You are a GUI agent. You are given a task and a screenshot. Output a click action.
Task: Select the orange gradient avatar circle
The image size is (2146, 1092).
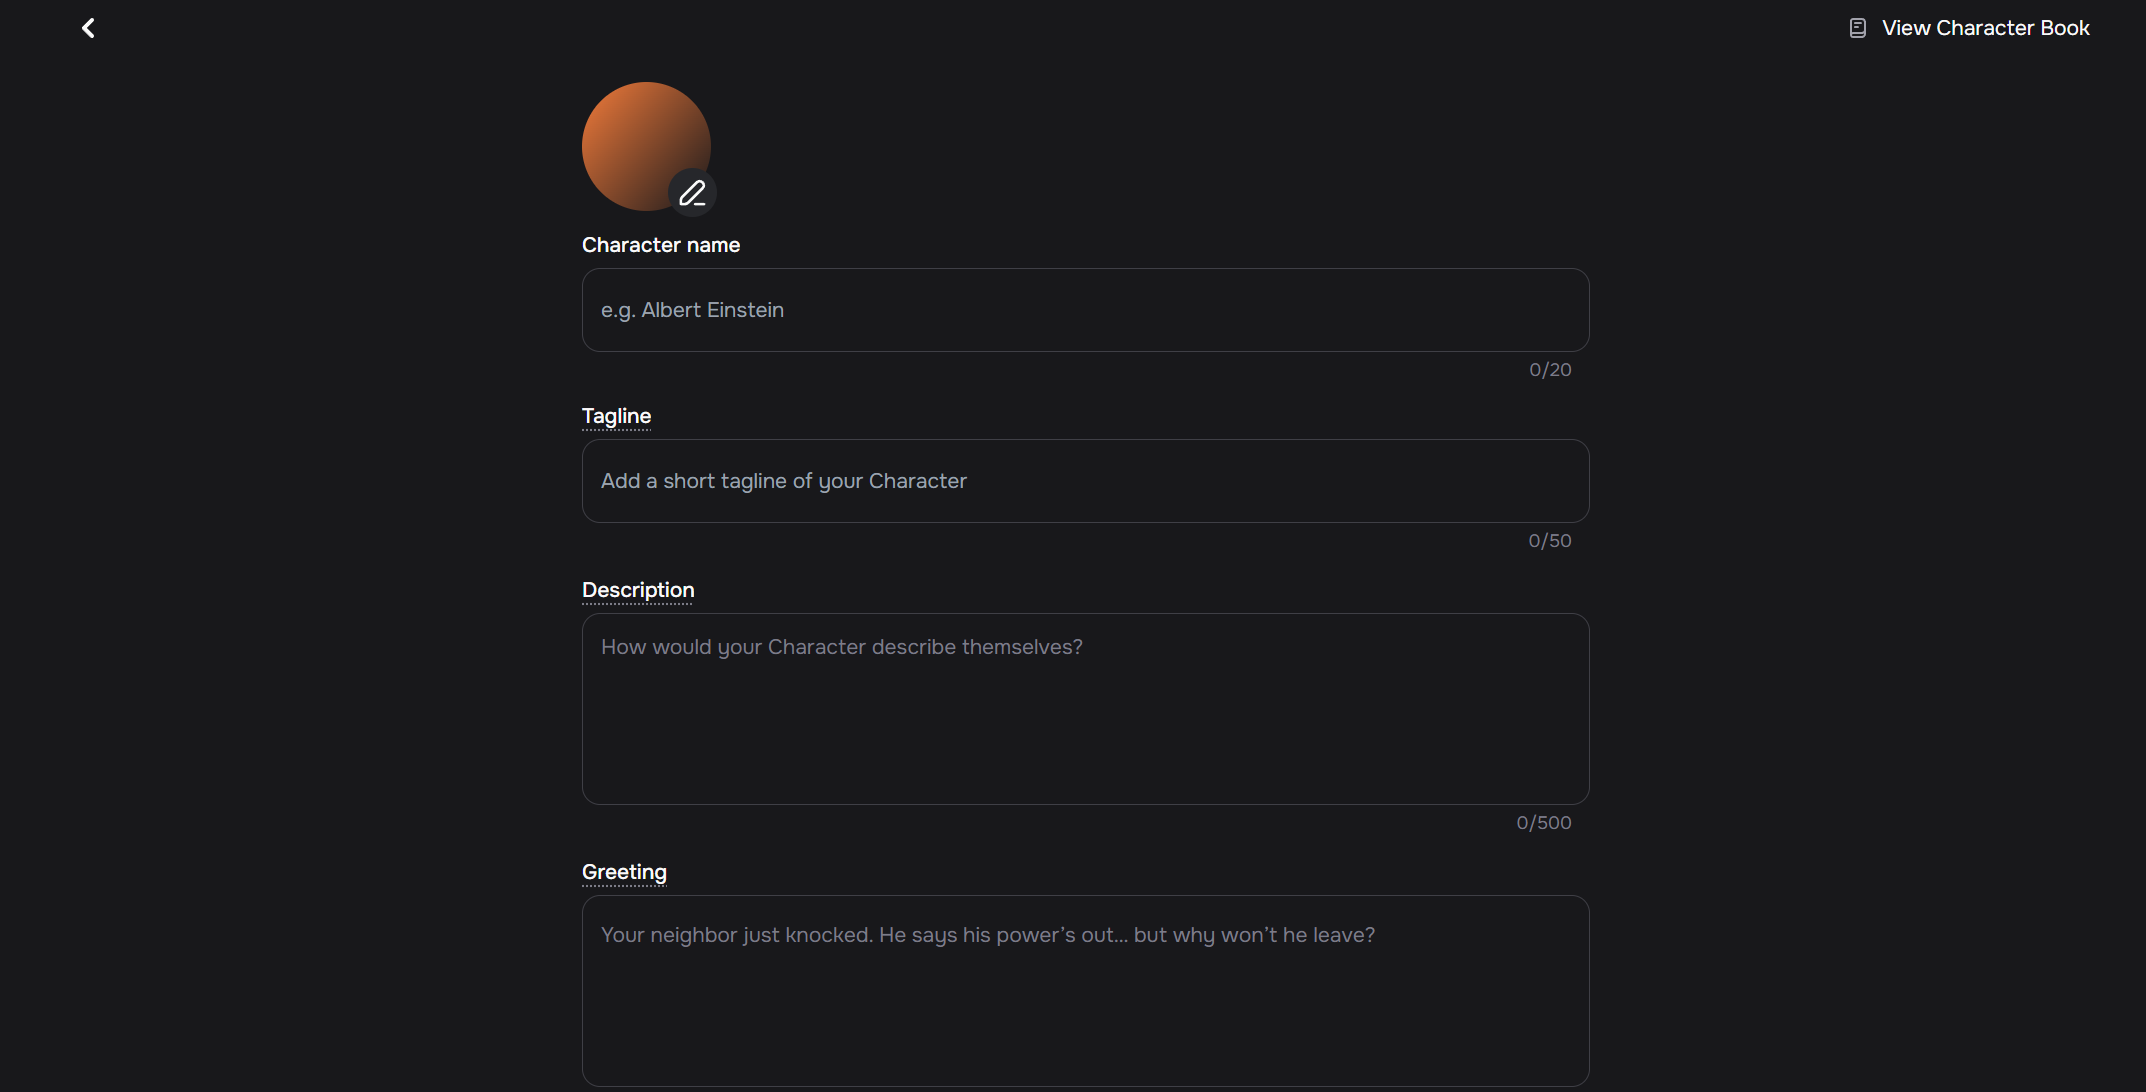(x=646, y=146)
